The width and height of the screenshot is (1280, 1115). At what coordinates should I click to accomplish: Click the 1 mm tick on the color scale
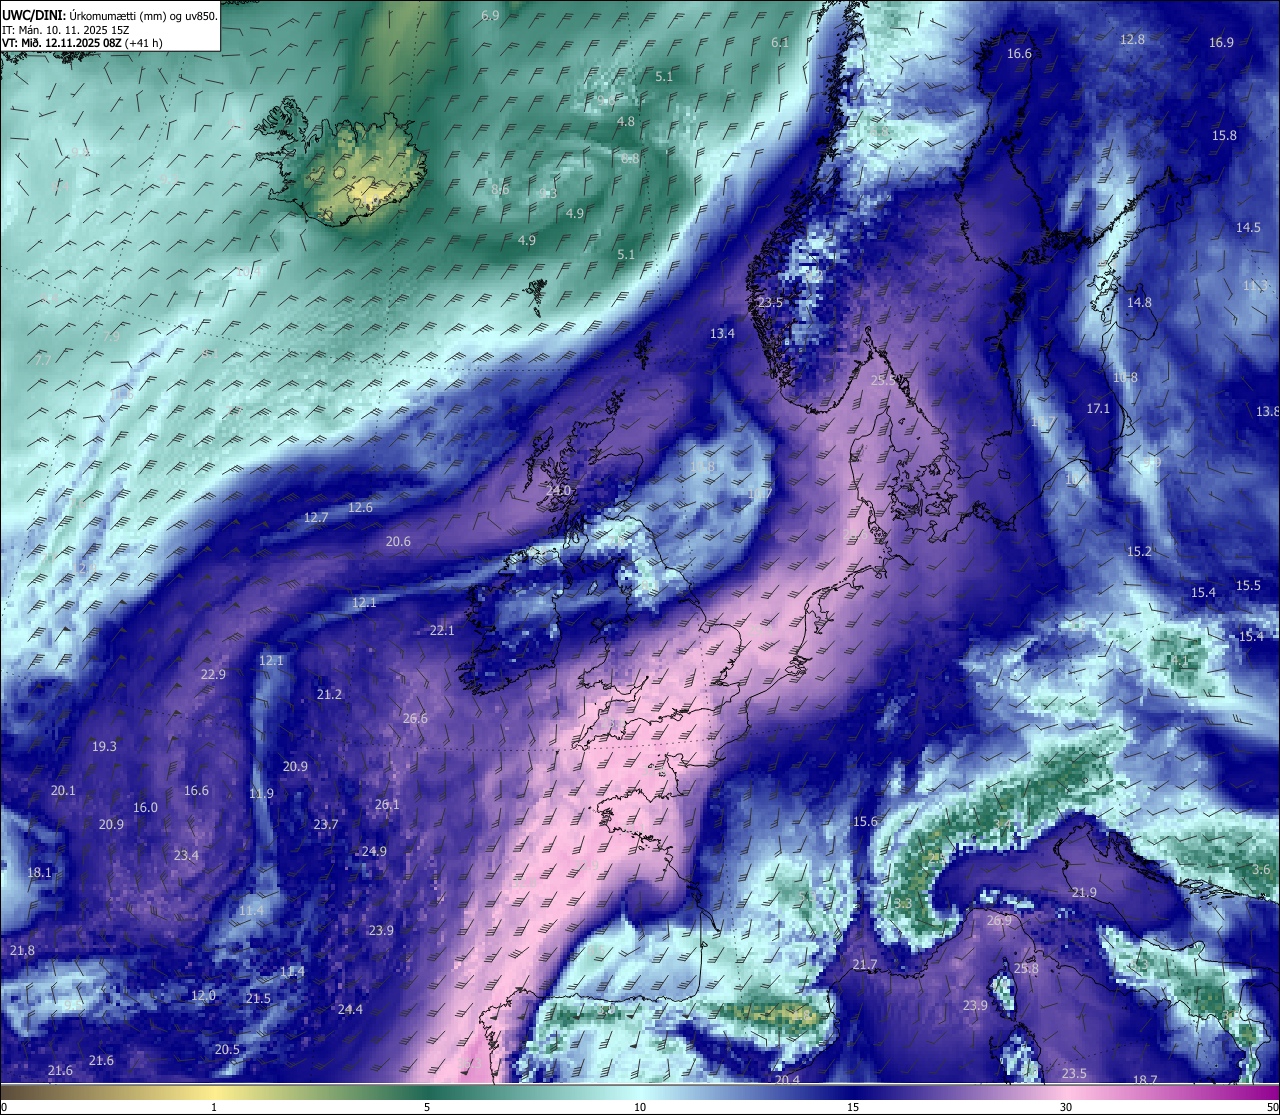[x=214, y=1107]
